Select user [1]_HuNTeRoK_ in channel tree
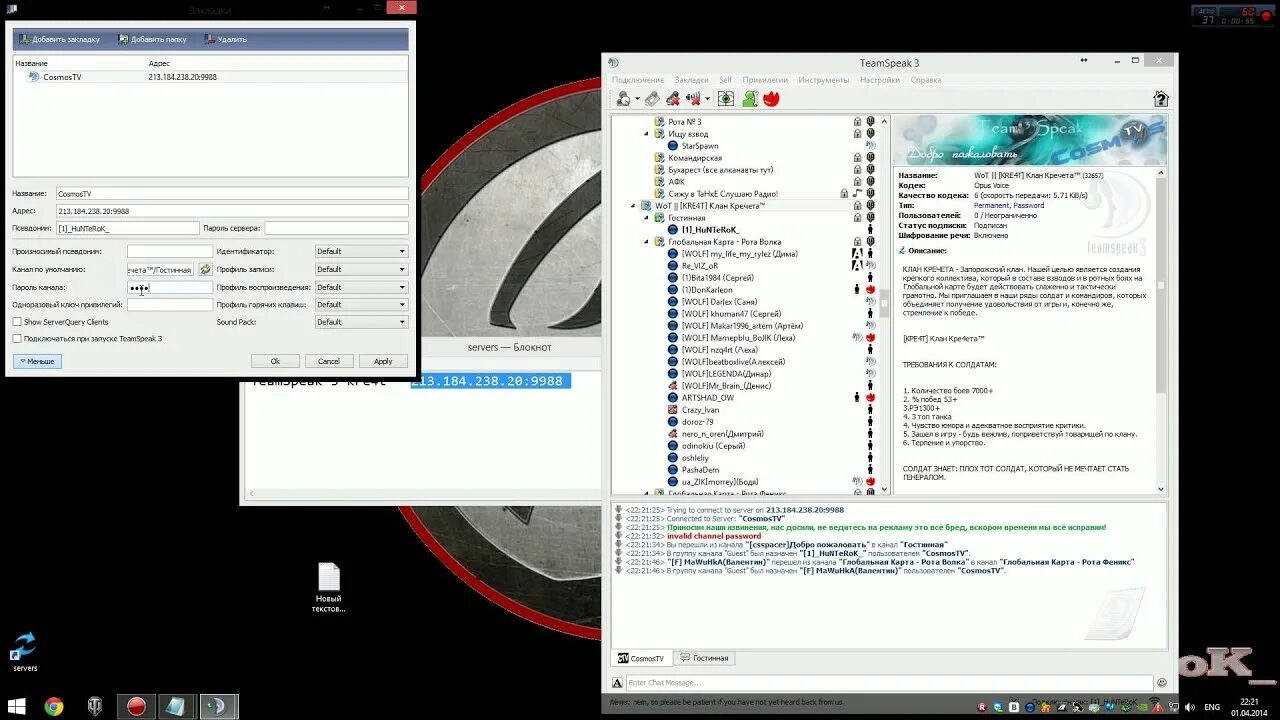 (x=709, y=230)
